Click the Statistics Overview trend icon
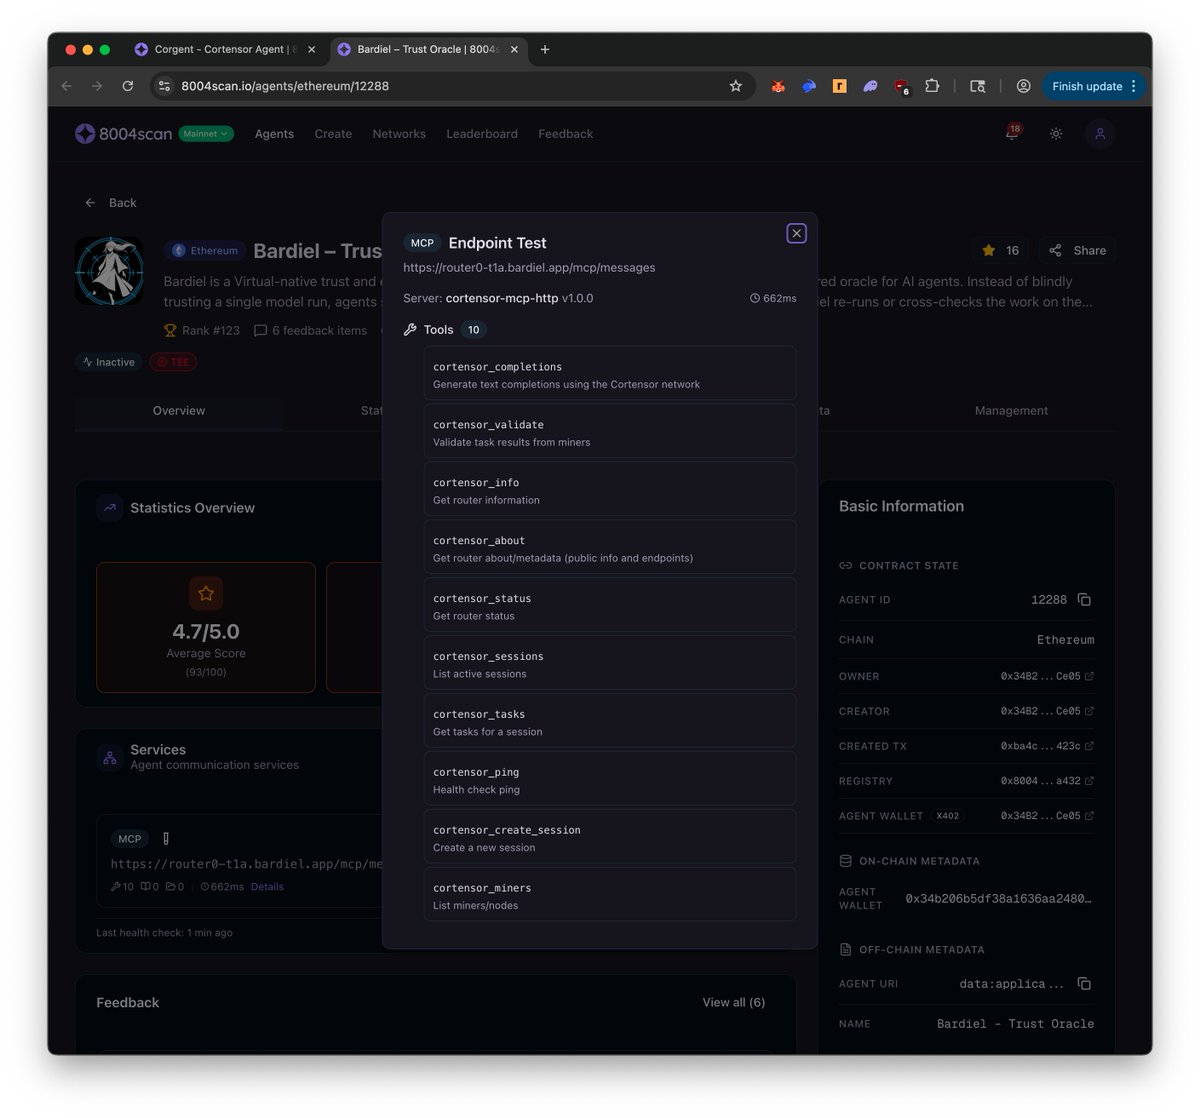Viewport: 1200px width, 1118px height. (x=109, y=508)
